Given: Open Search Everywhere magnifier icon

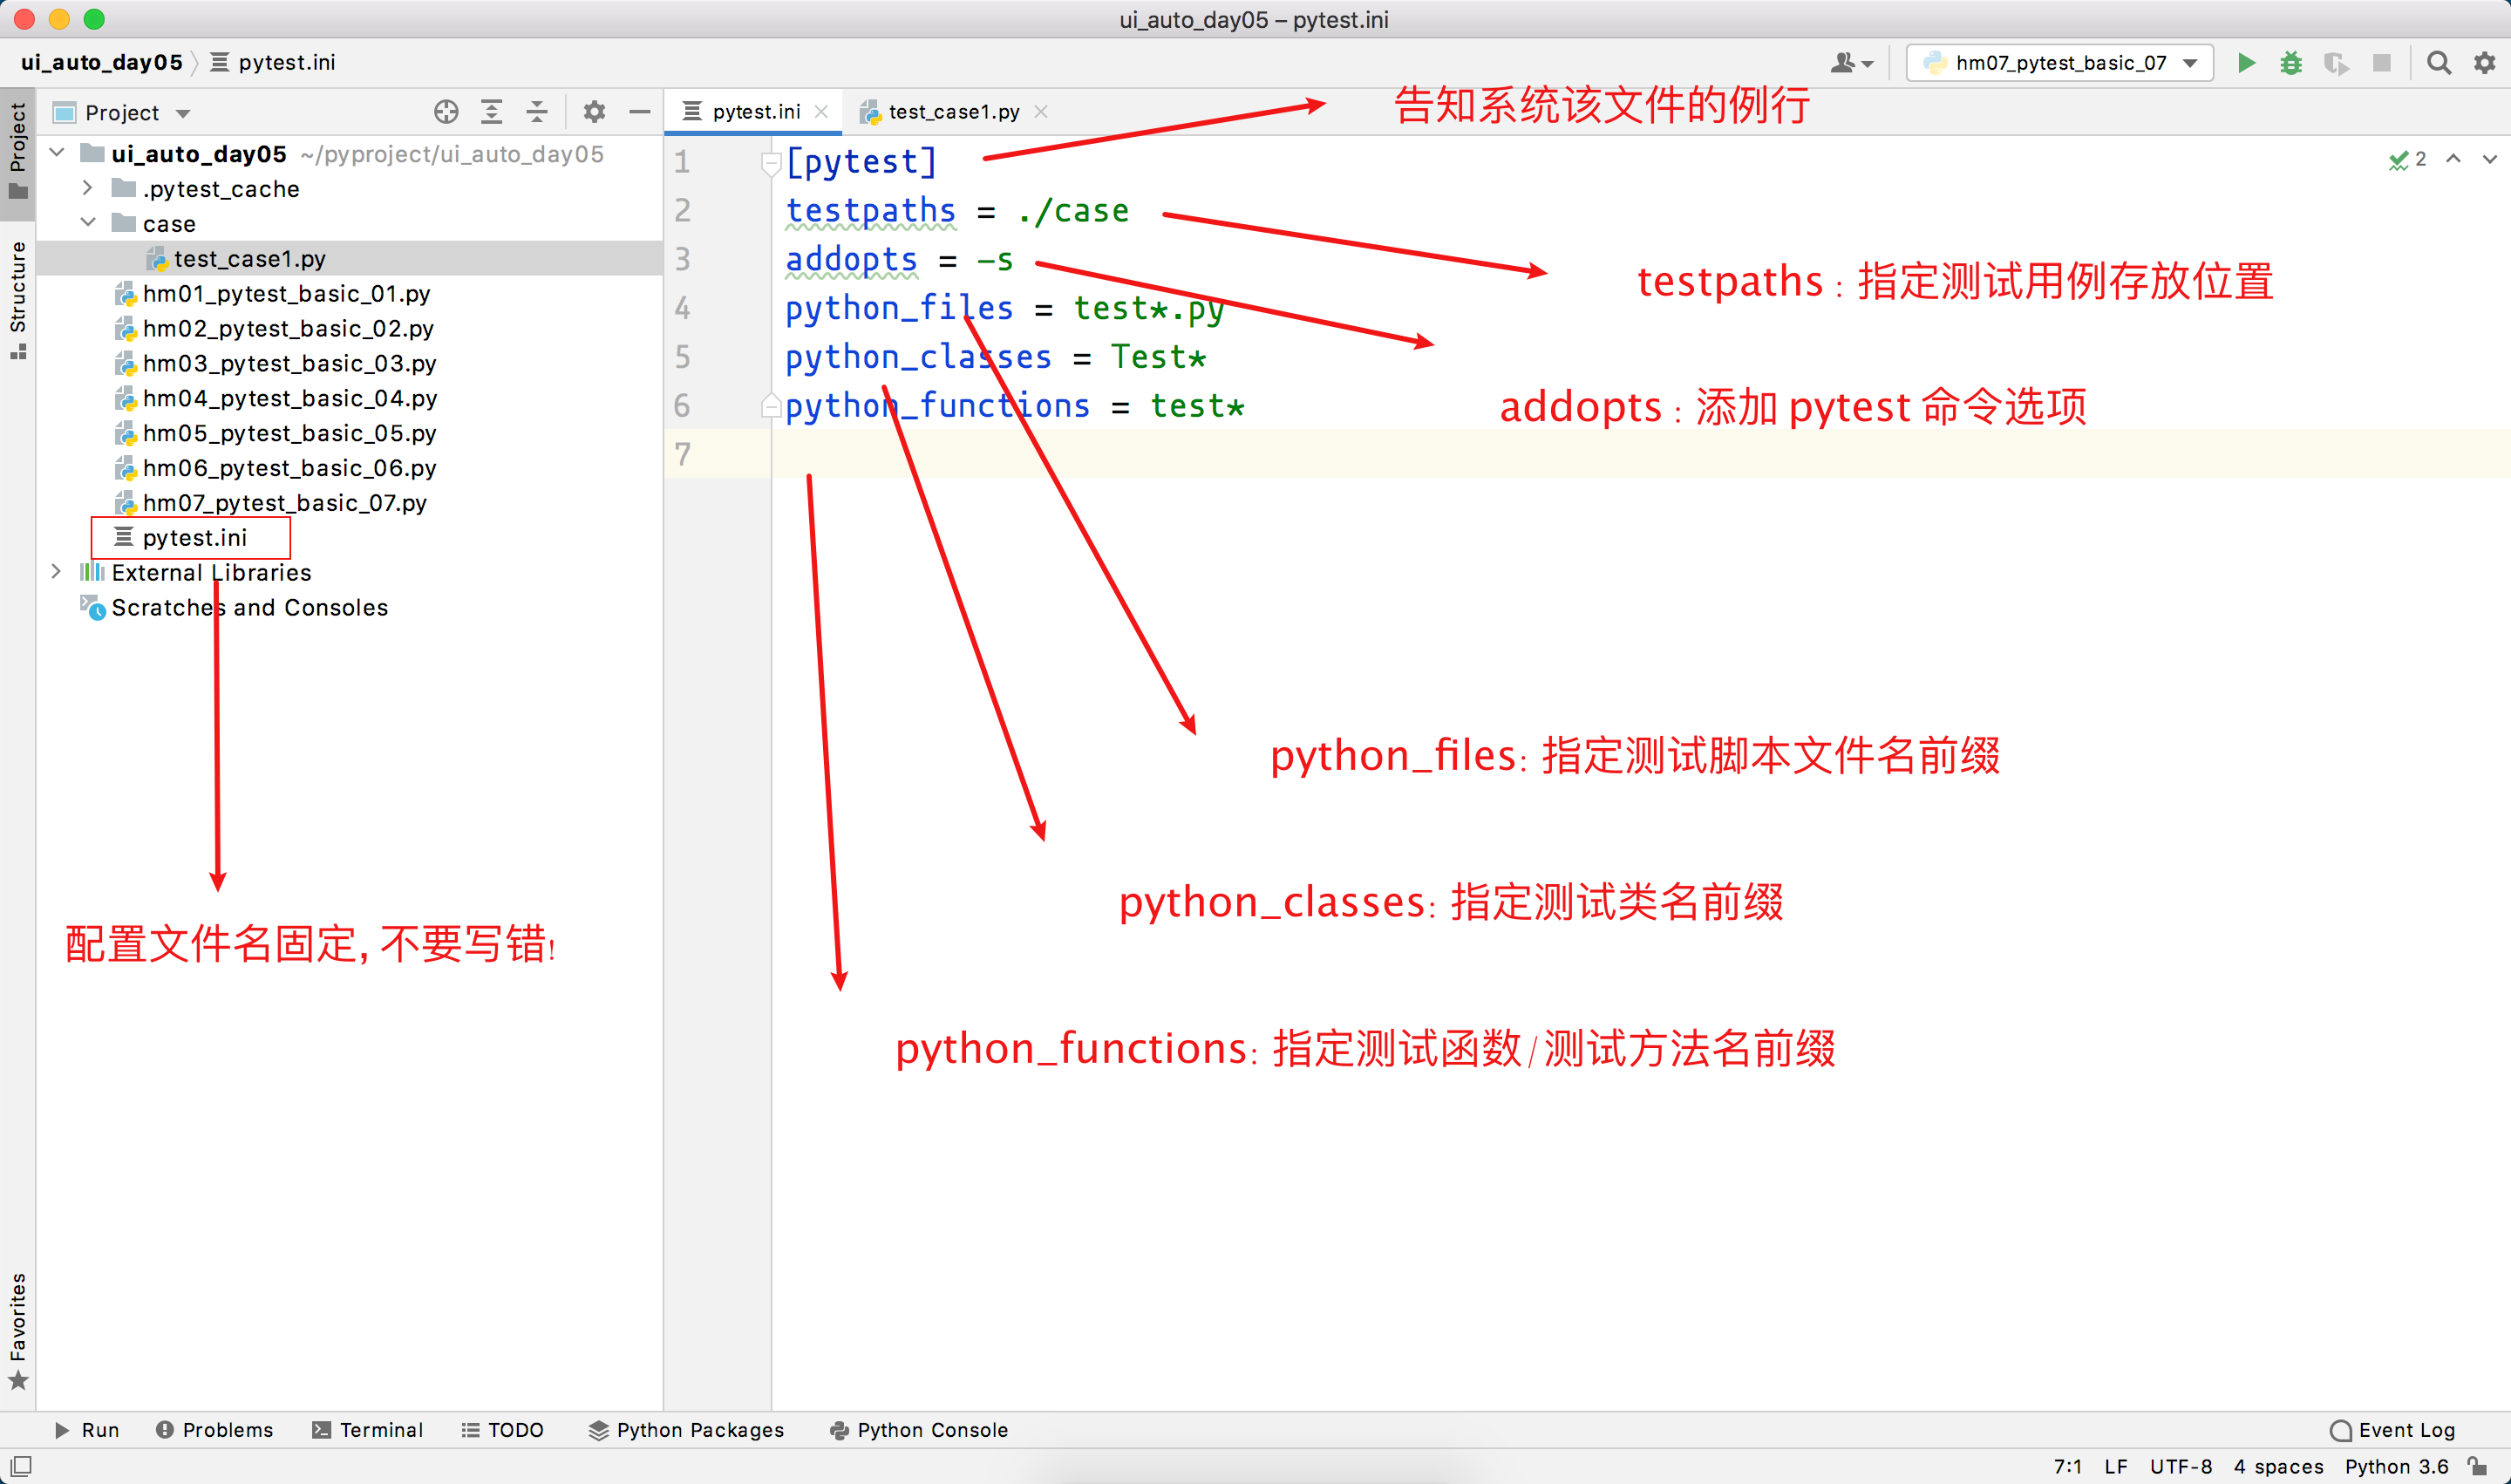Looking at the screenshot, I should [x=2439, y=63].
